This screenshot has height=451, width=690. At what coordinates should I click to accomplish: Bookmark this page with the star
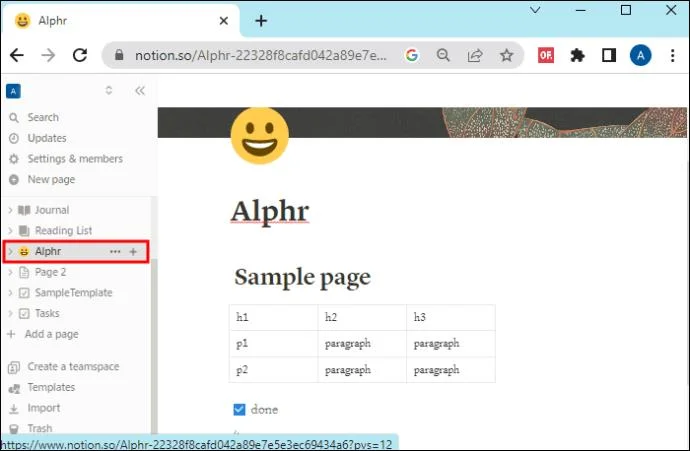pyautogui.click(x=506, y=55)
